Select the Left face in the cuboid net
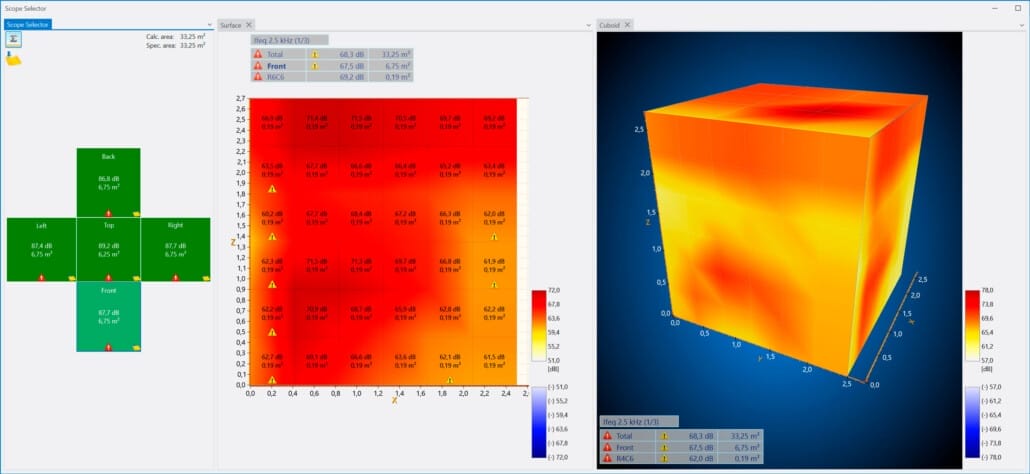This screenshot has width=1030, height=474. (41, 248)
